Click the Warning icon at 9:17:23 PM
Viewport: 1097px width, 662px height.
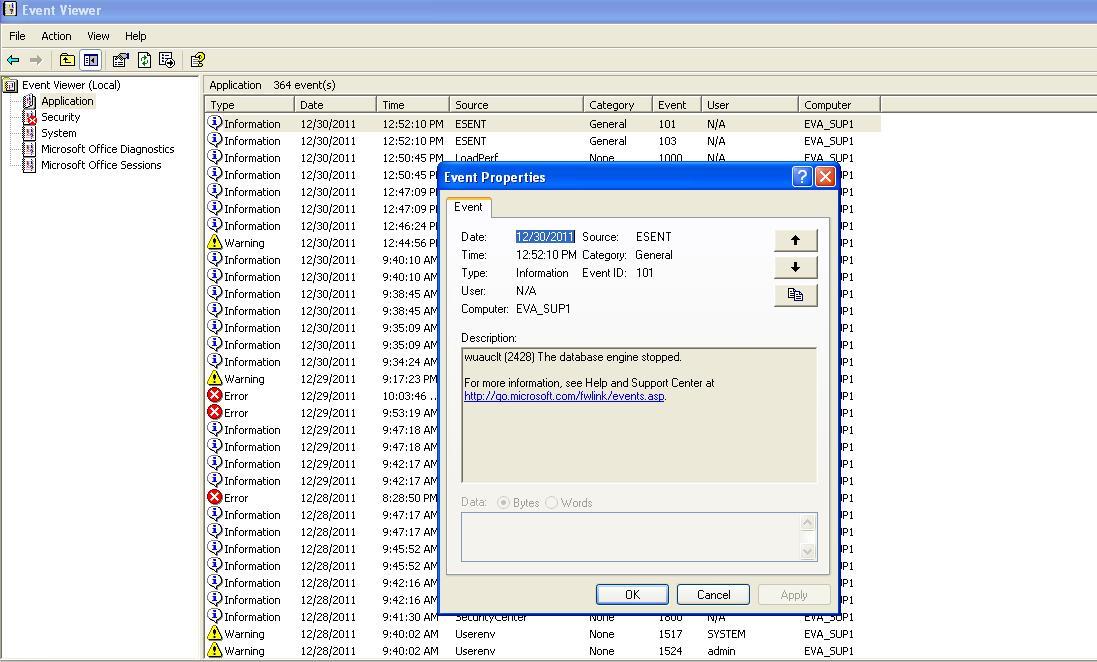tap(215, 378)
